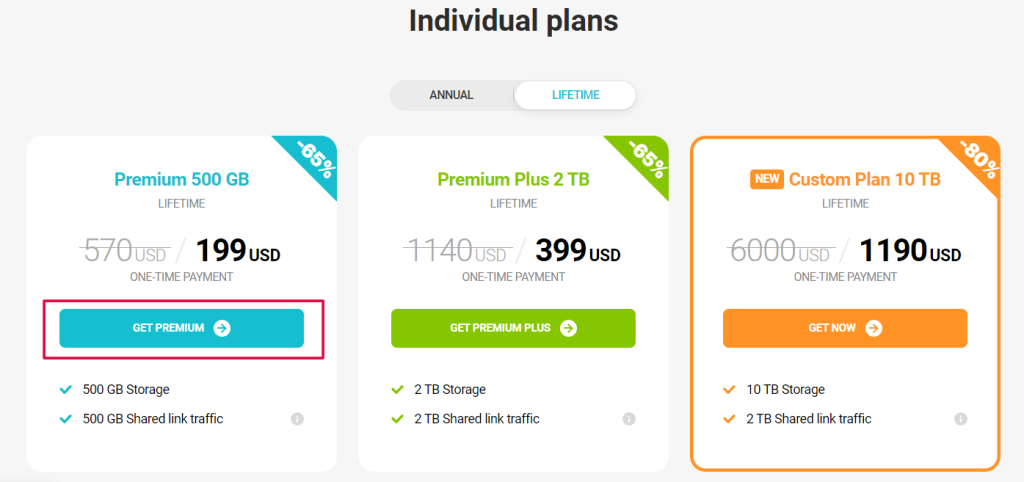1024x482 pixels.
Task: Click the Premium Plus 2 TB title
Action: point(513,180)
